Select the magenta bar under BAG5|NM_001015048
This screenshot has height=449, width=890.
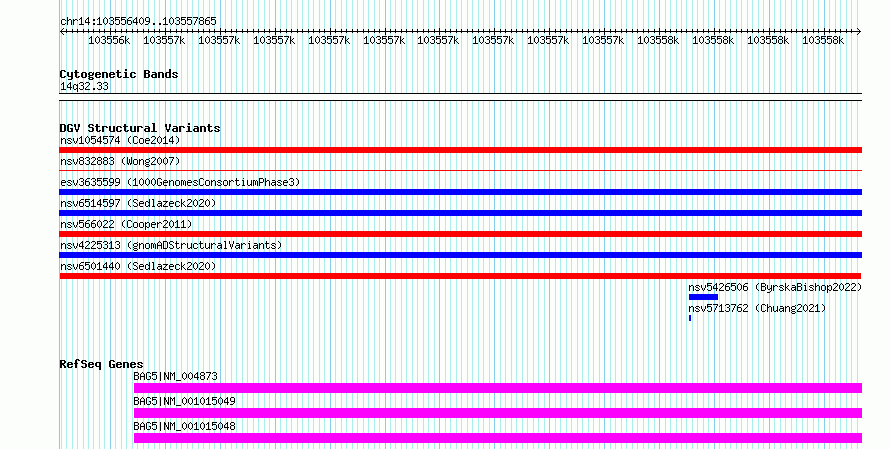(498, 438)
